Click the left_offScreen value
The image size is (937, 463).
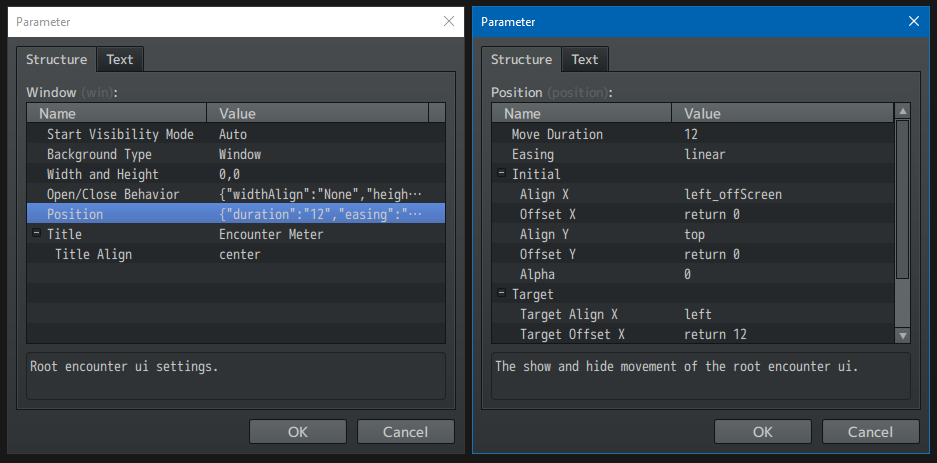click(733, 194)
